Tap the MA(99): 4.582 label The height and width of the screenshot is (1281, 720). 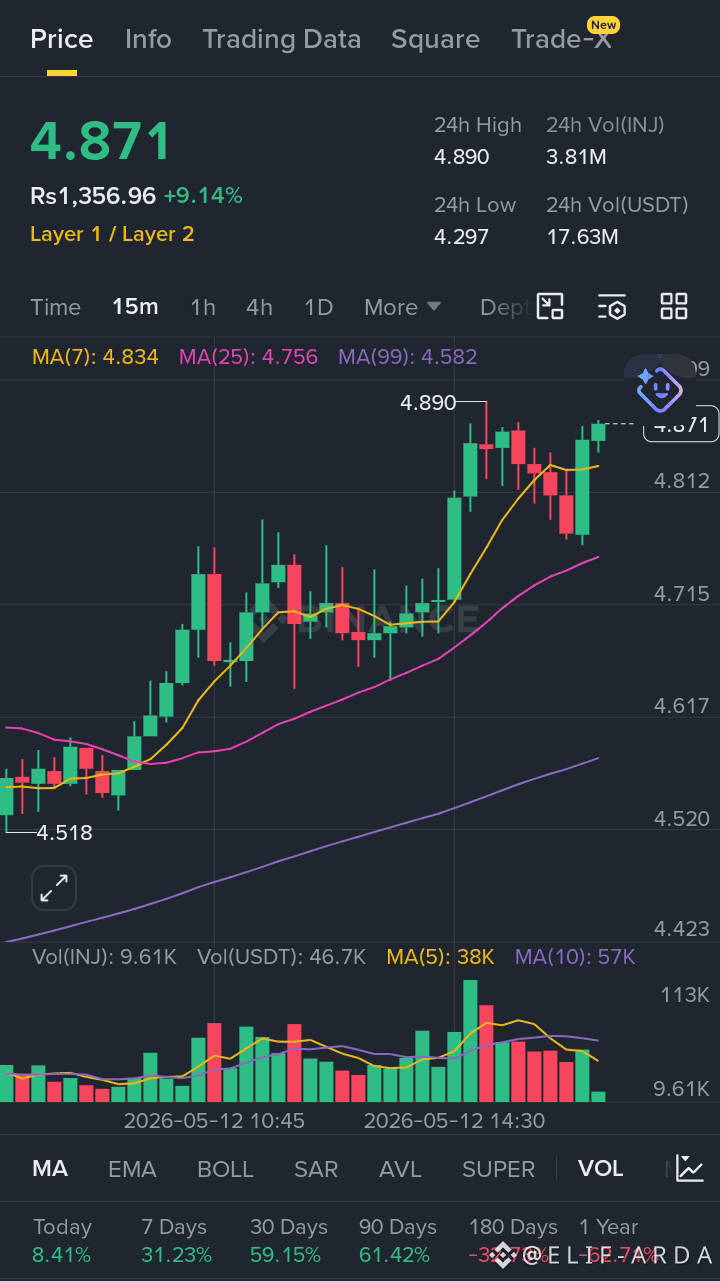(x=407, y=357)
